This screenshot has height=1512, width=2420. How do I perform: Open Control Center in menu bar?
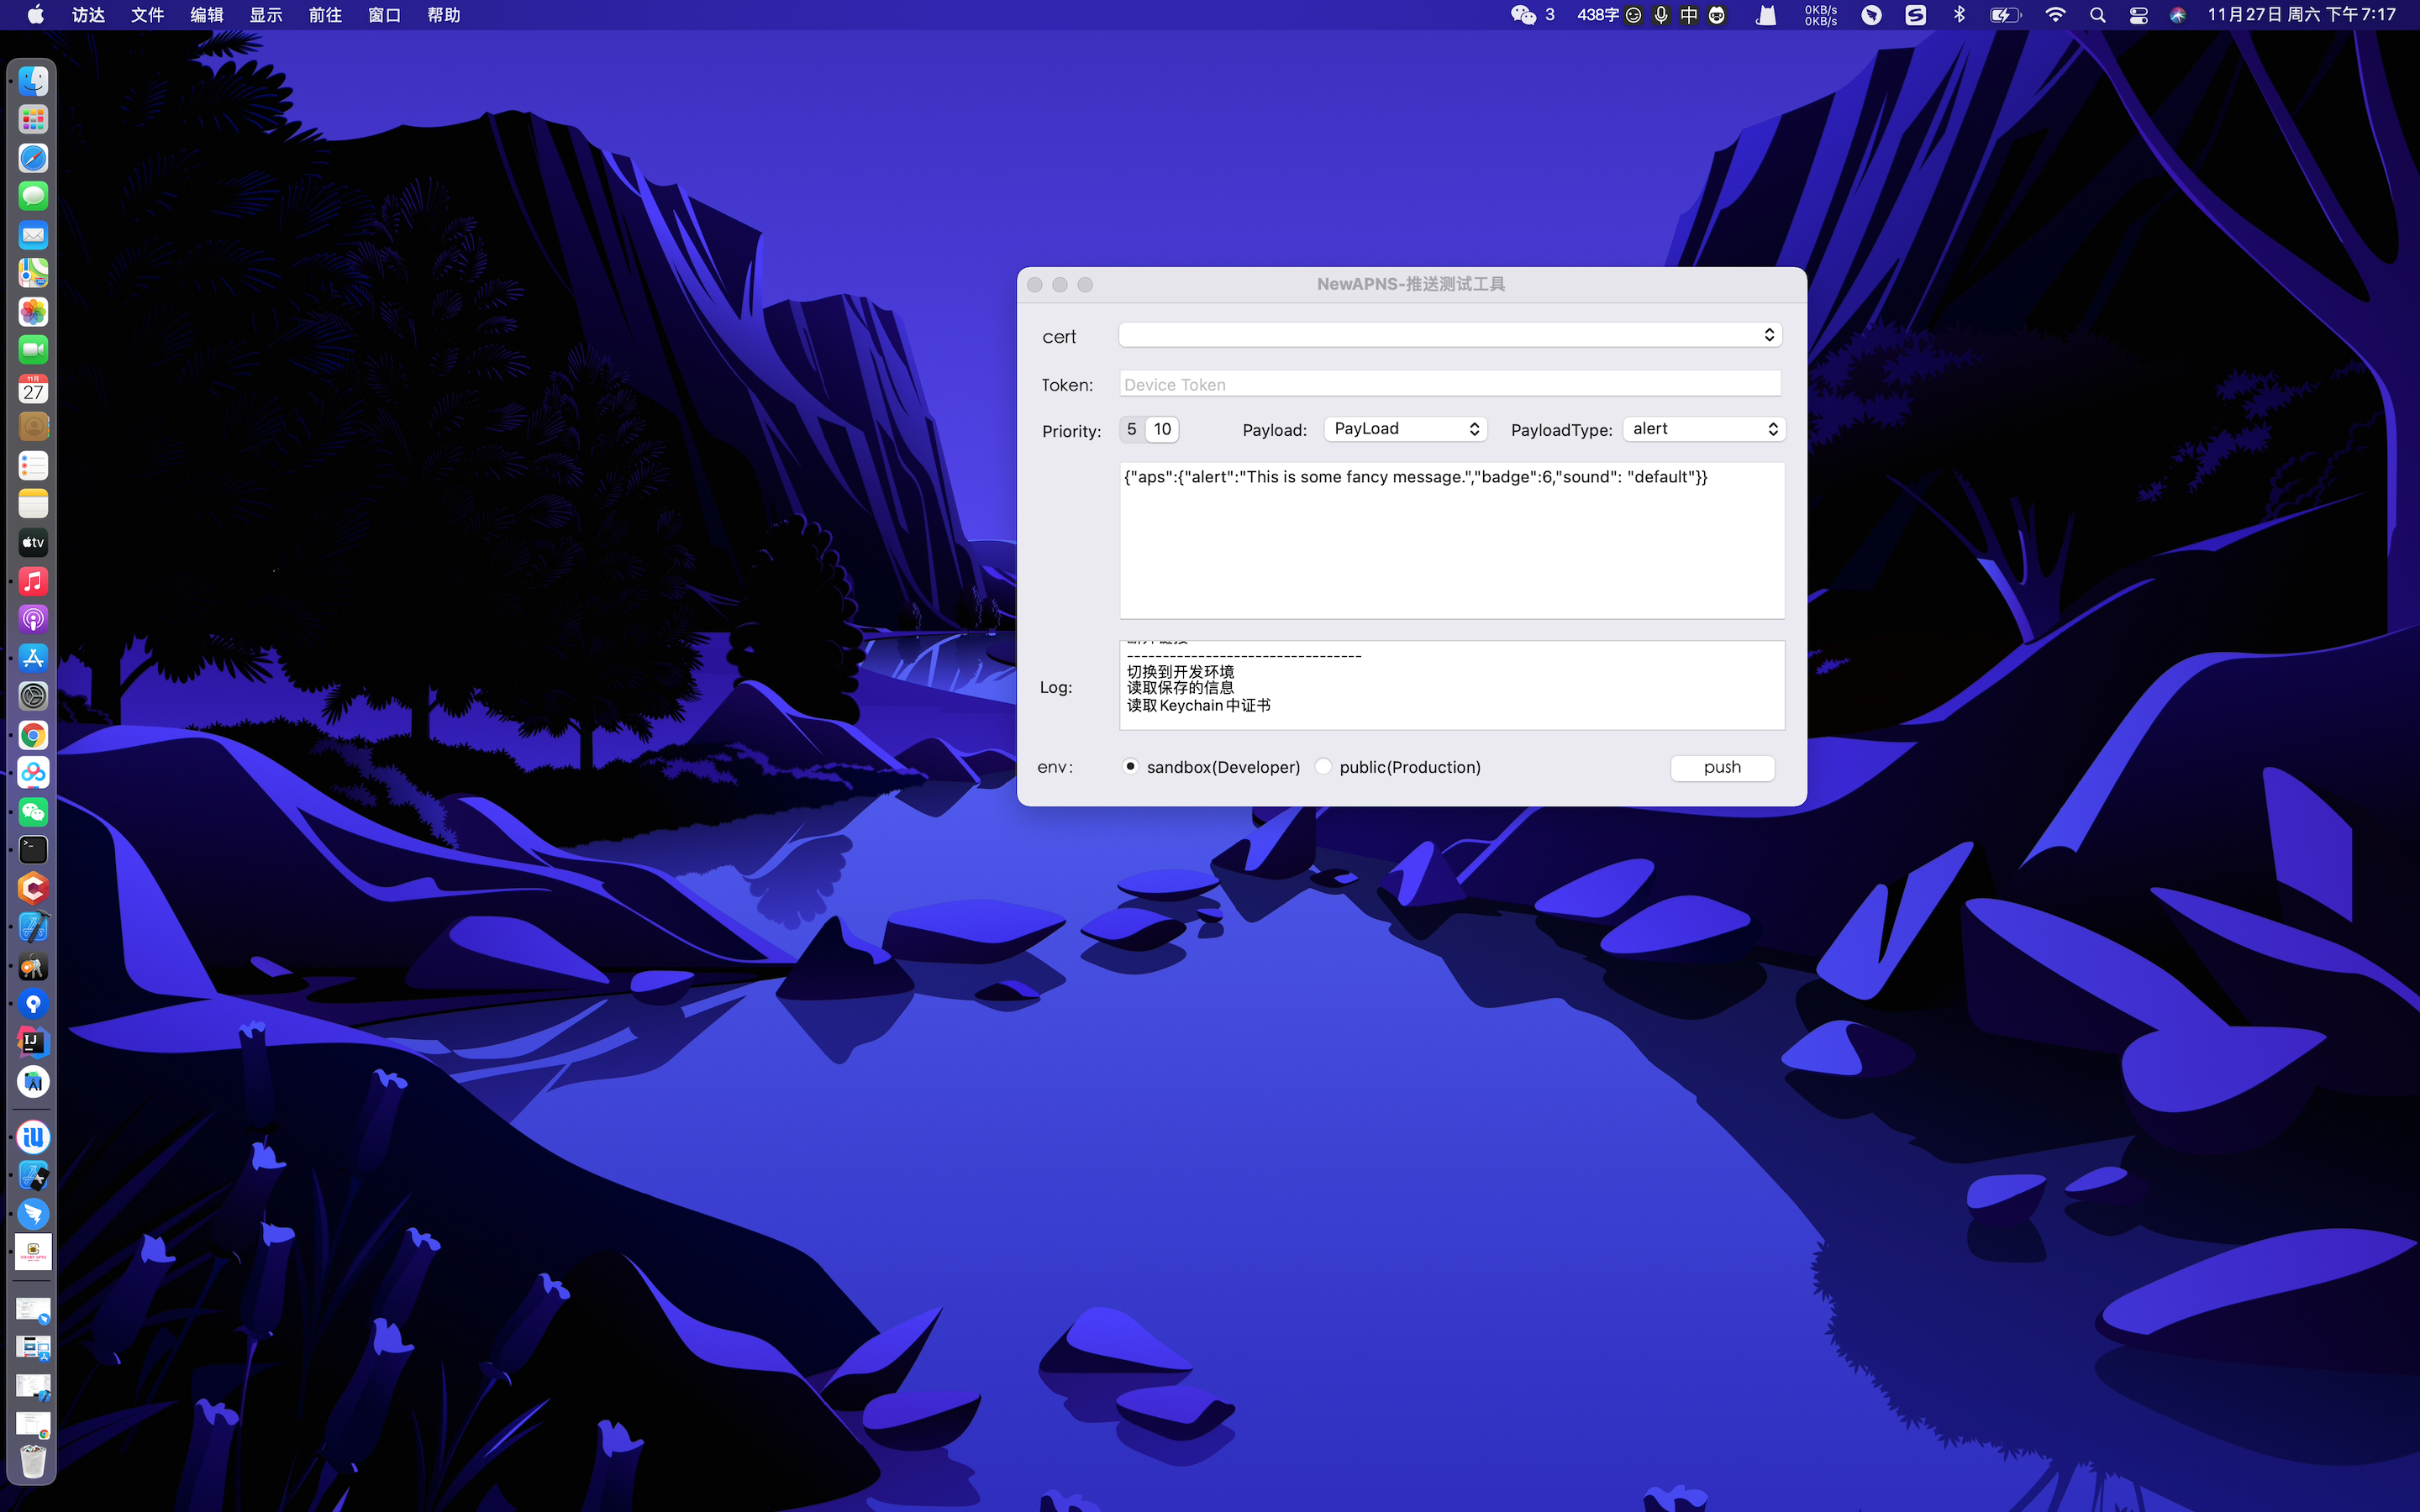2138,15
